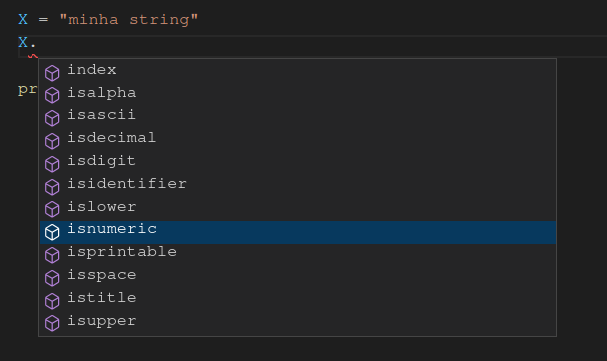The width and height of the screenshot is (607, 361).
Task: Click the method icon next to isalpha
Action: [x=52, y=95]
